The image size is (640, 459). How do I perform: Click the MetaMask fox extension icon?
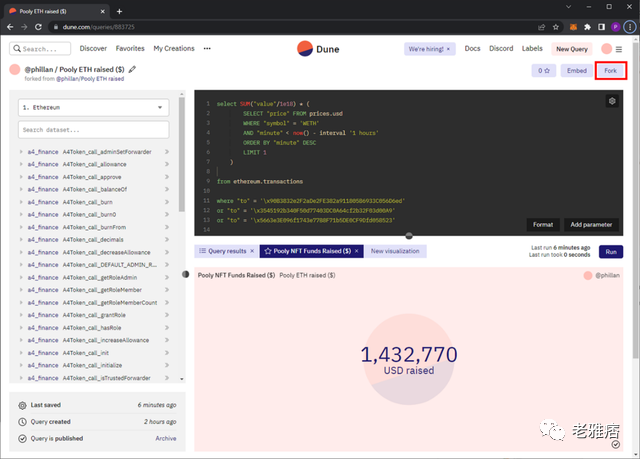click(573, 27)
